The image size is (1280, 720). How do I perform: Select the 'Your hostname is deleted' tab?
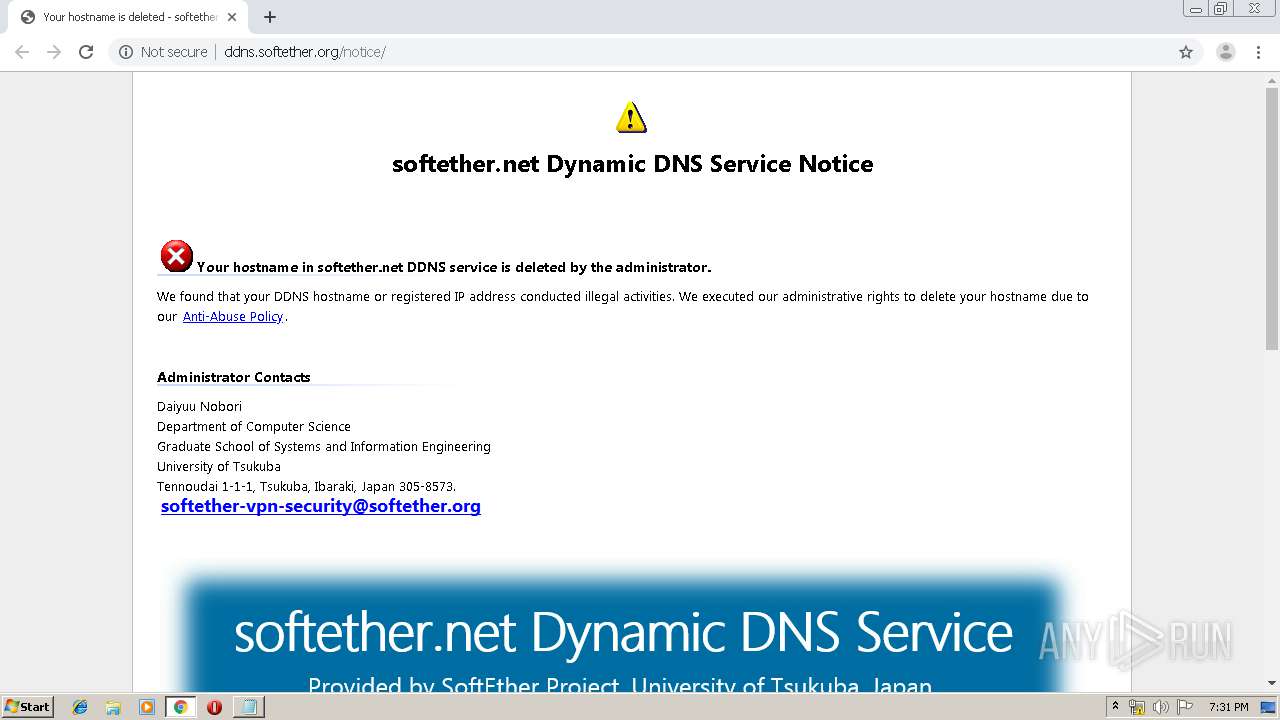[x=127, y=17]
